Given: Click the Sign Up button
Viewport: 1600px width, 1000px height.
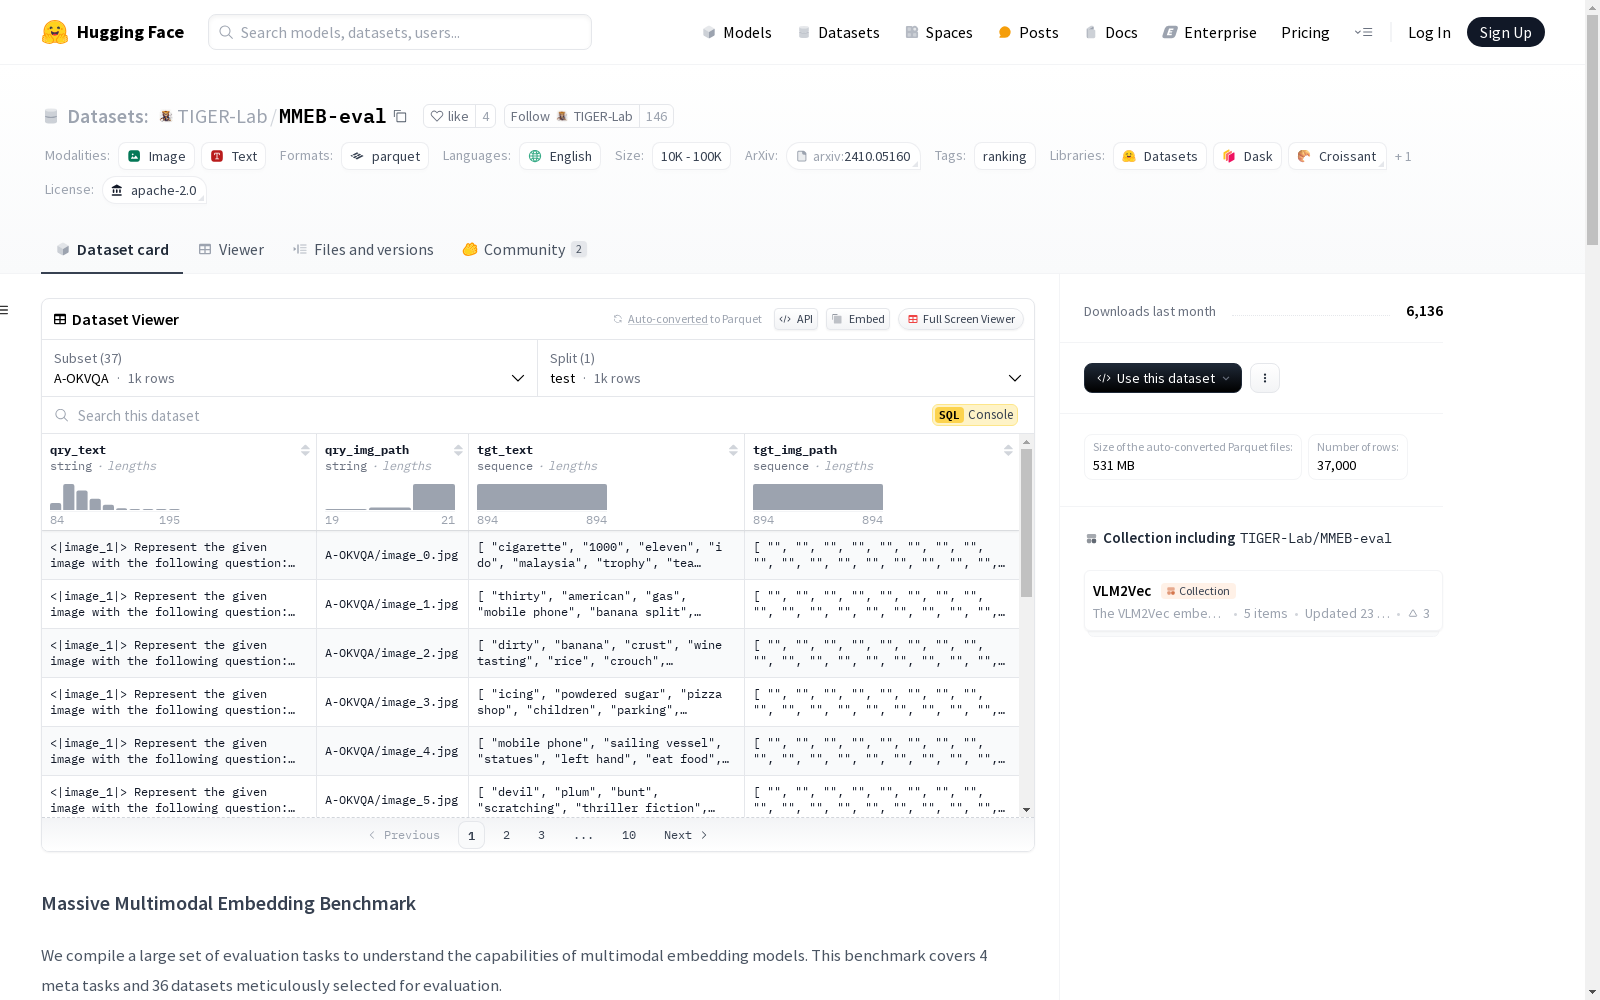Looking at the screenshot, I should (x=1505, y=32).
